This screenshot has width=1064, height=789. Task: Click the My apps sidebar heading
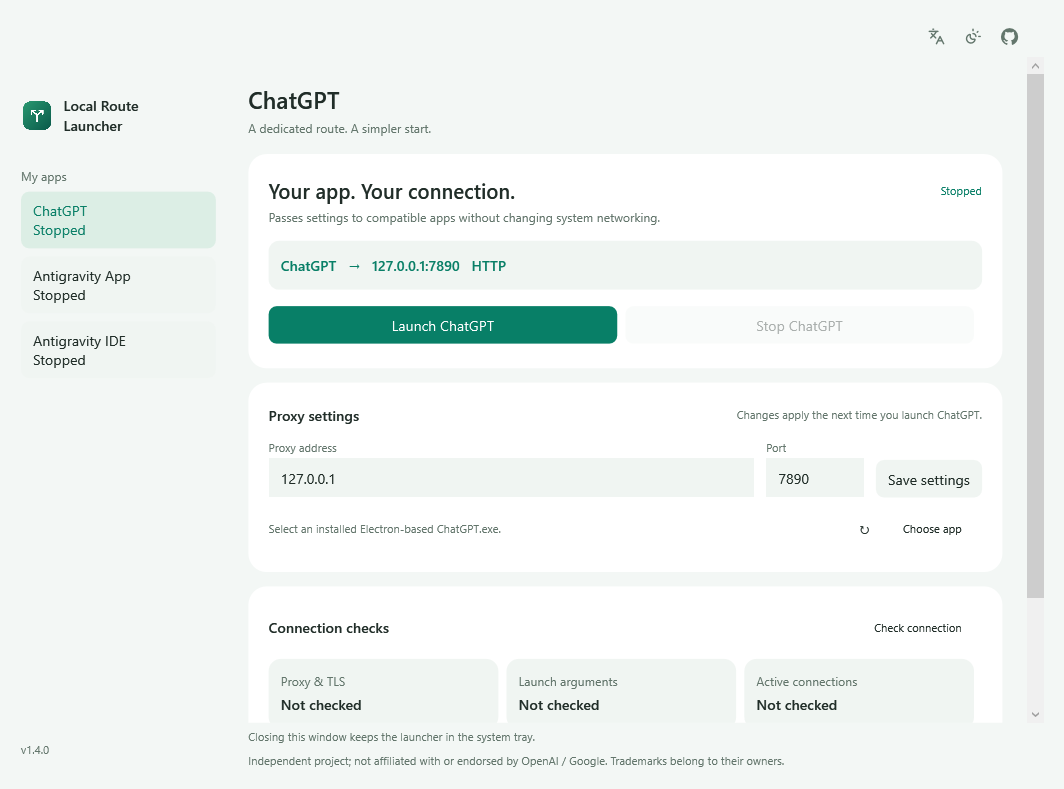43,177
